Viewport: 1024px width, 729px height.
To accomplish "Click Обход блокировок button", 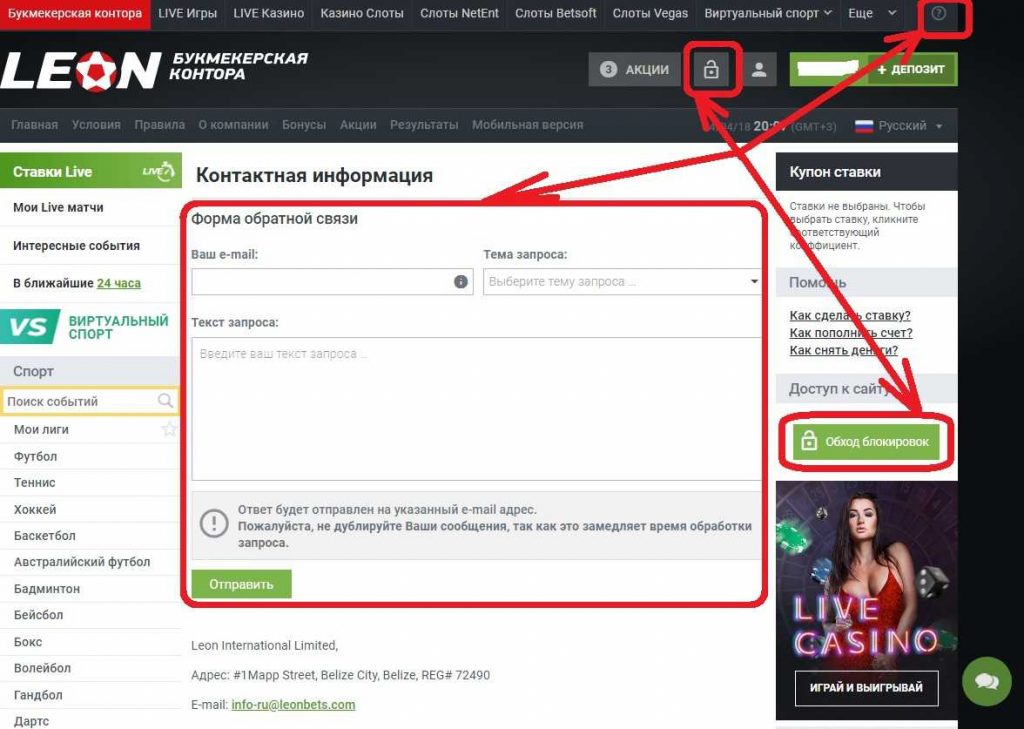I will coord(866,442).
